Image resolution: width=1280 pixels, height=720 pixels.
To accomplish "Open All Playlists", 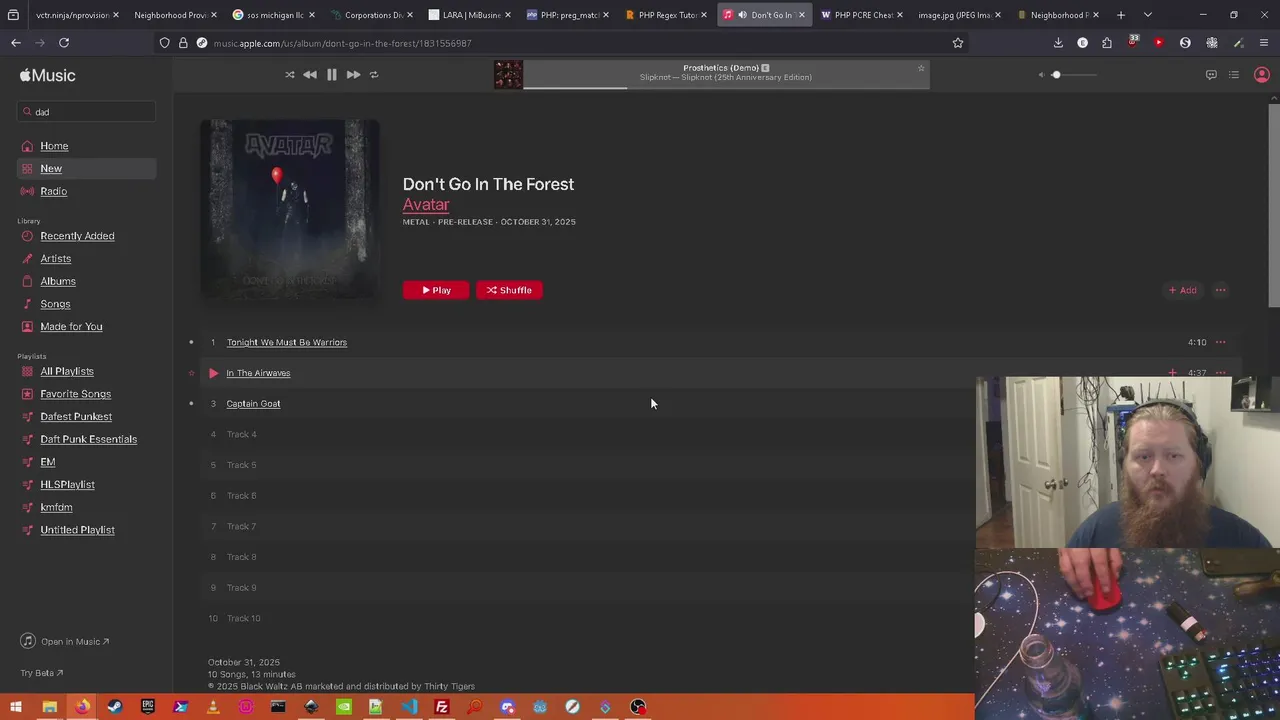I will 67,371.
